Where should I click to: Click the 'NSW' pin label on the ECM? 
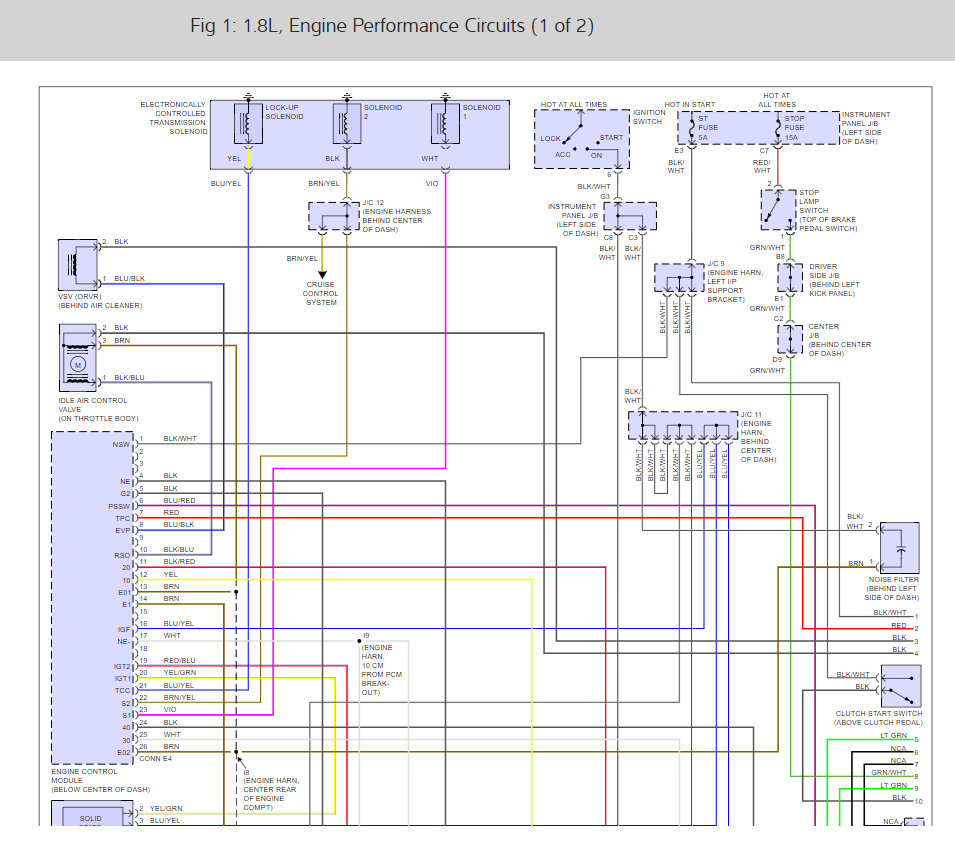click(x=121, y=445)
